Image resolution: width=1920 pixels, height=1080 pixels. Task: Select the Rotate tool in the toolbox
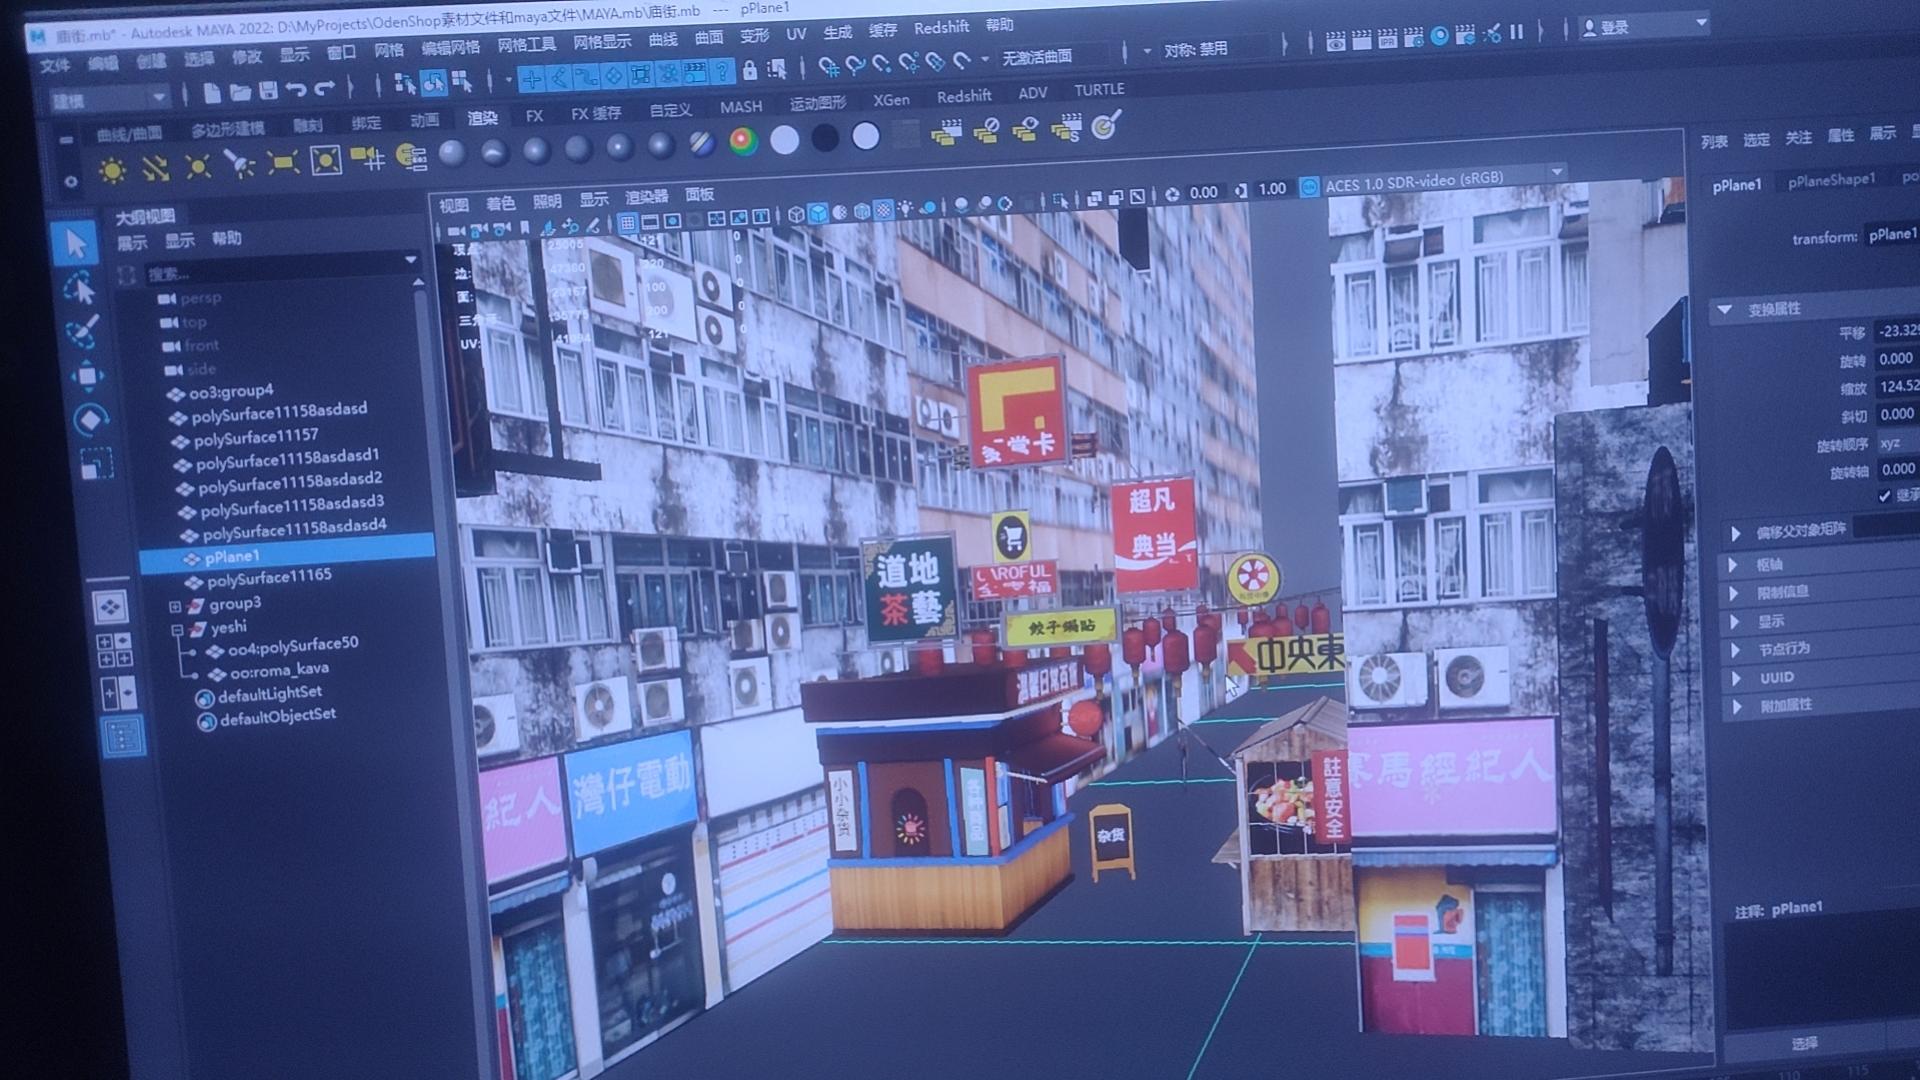(90, 420)
